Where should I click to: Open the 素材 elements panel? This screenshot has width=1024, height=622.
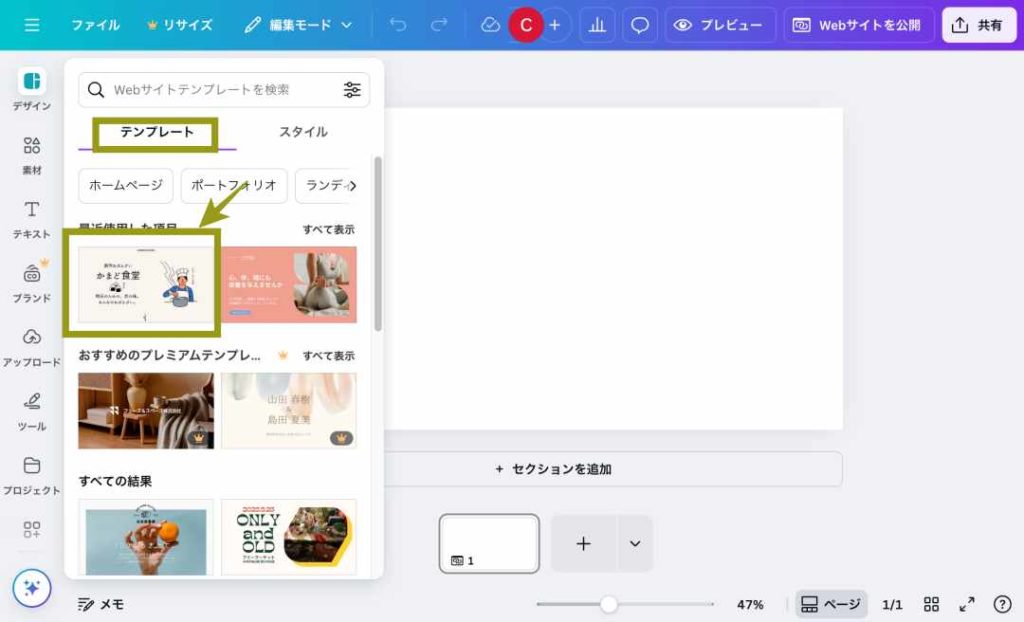[32, 155]
